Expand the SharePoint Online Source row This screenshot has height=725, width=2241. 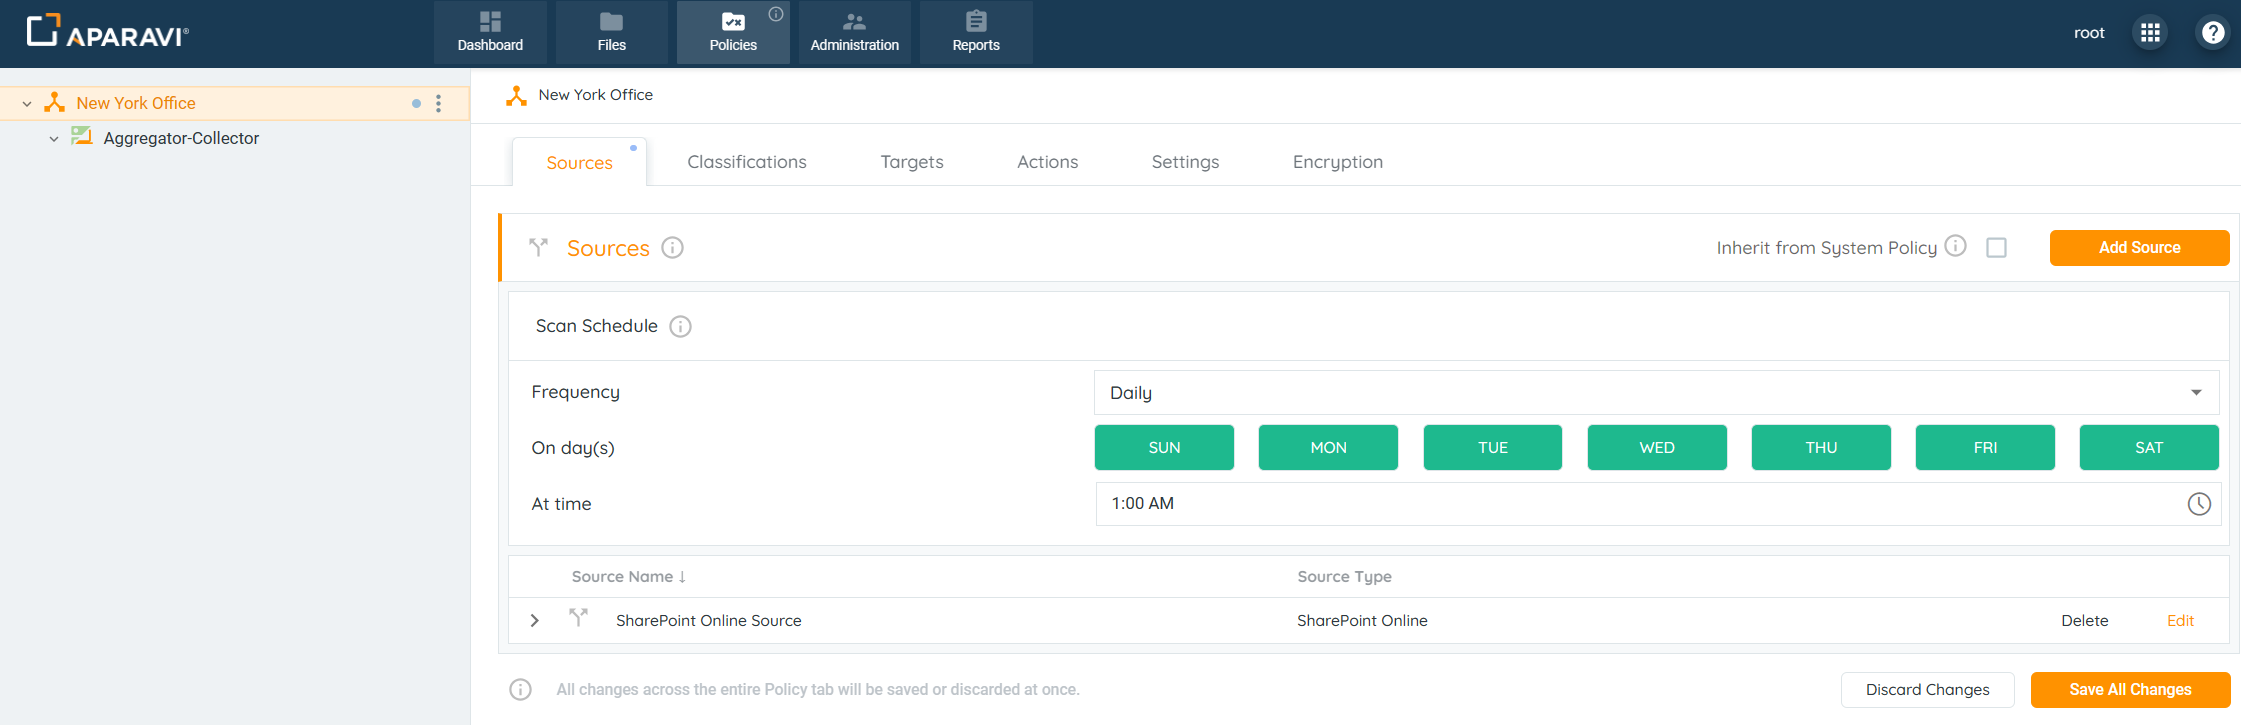pyautogui.click(x=535, y=621)
